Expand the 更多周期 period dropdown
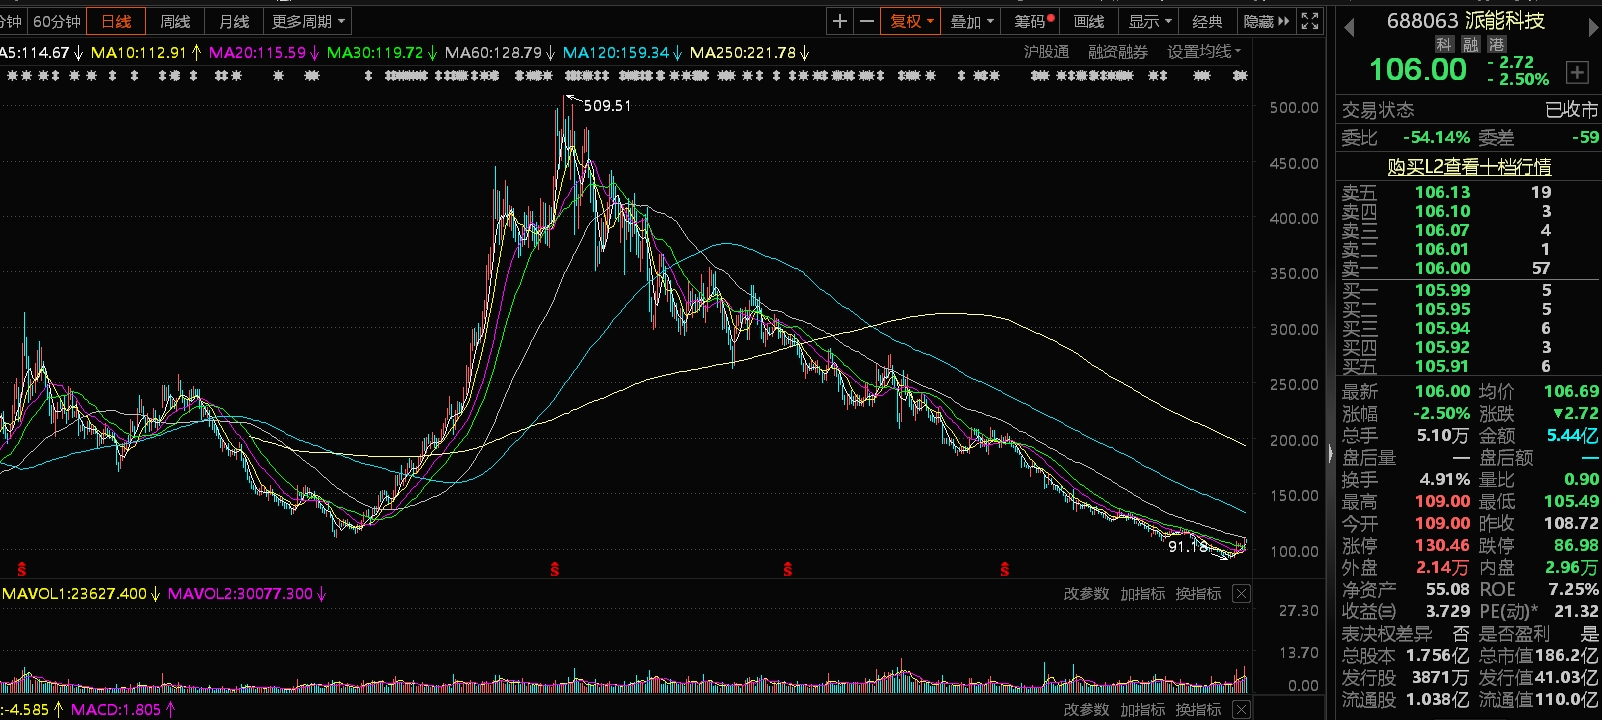 tap(308, 21)
